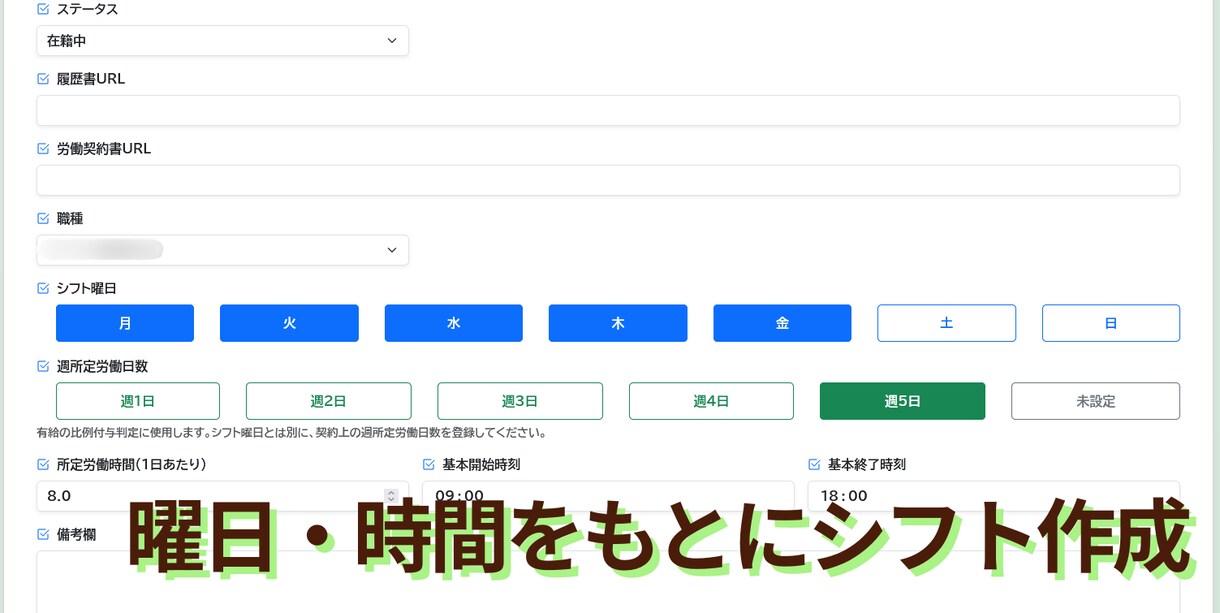The height and width of the screenshot is (613, 1220).
Task: Select 週2日 working days
Action: 329,401
